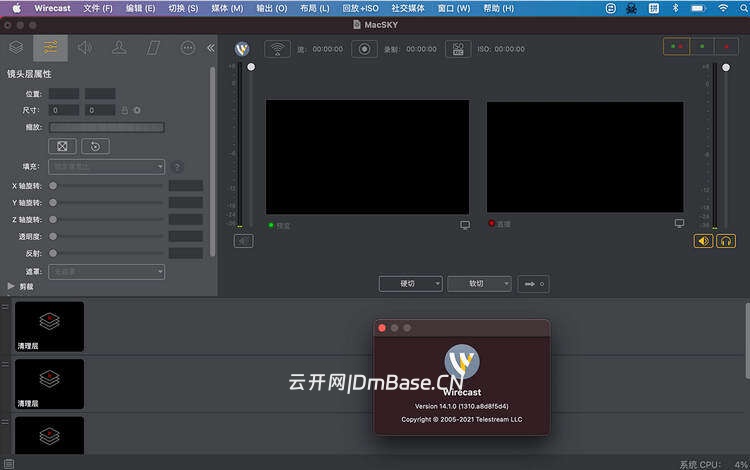This screenshot has width=750, height=470.
Task: Click the first position input field
Action: (x=64, y=93)
